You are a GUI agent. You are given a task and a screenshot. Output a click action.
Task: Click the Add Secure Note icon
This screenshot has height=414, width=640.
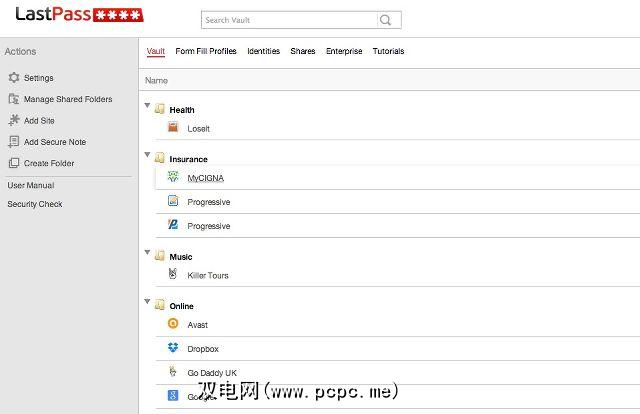pyautogui.click(x=14, y=142)
